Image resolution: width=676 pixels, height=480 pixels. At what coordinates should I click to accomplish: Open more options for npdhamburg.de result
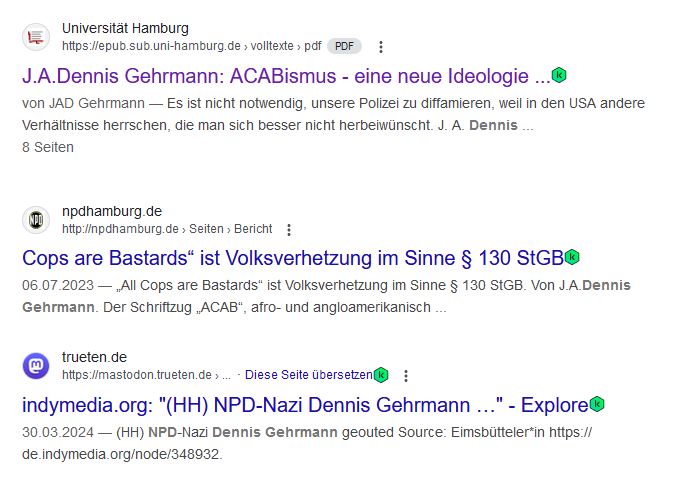tap(290, 229)
